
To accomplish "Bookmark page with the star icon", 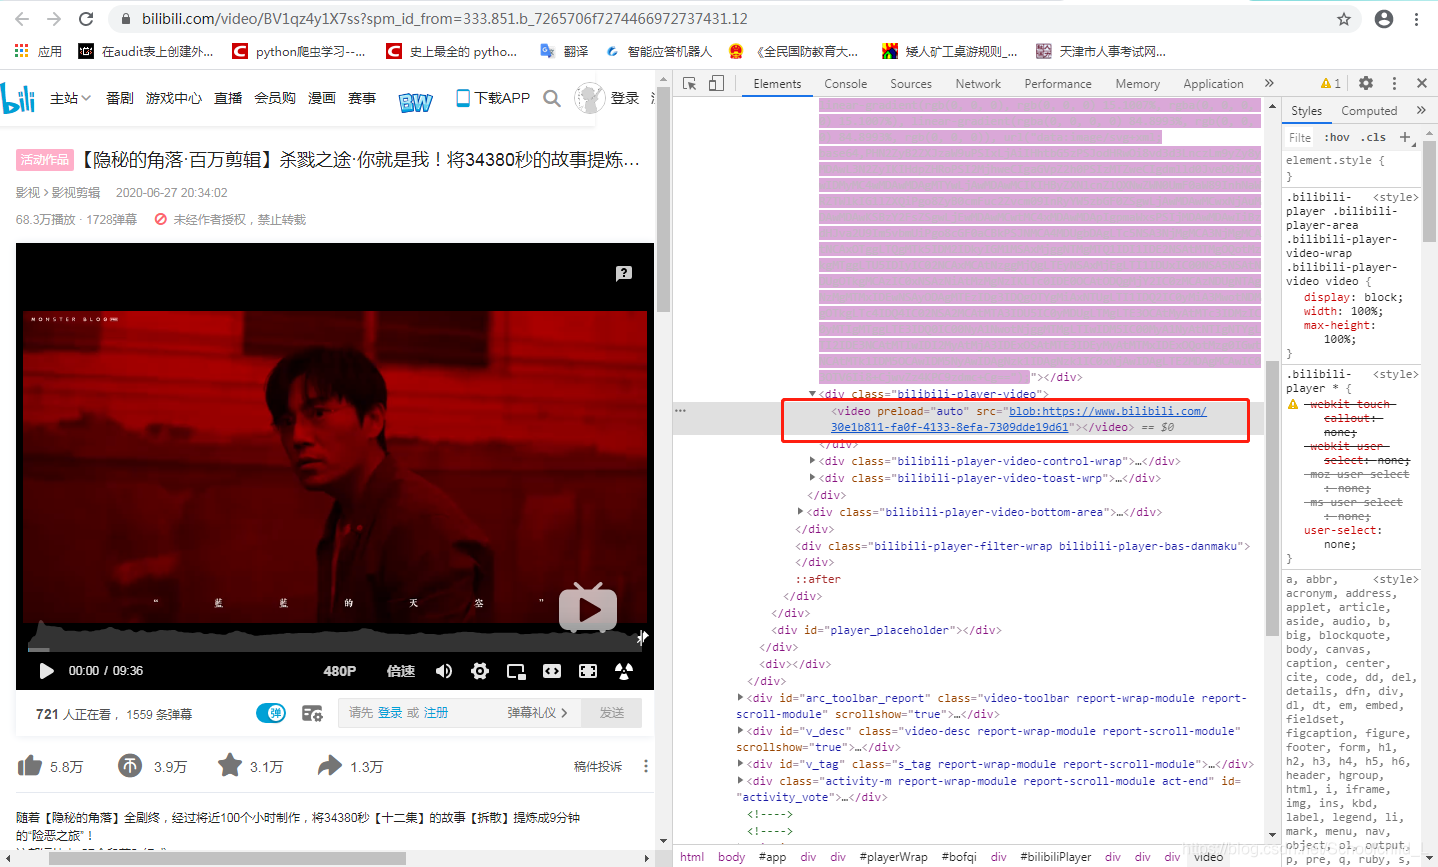I will pyautogui.click(x=1344, y=19).
